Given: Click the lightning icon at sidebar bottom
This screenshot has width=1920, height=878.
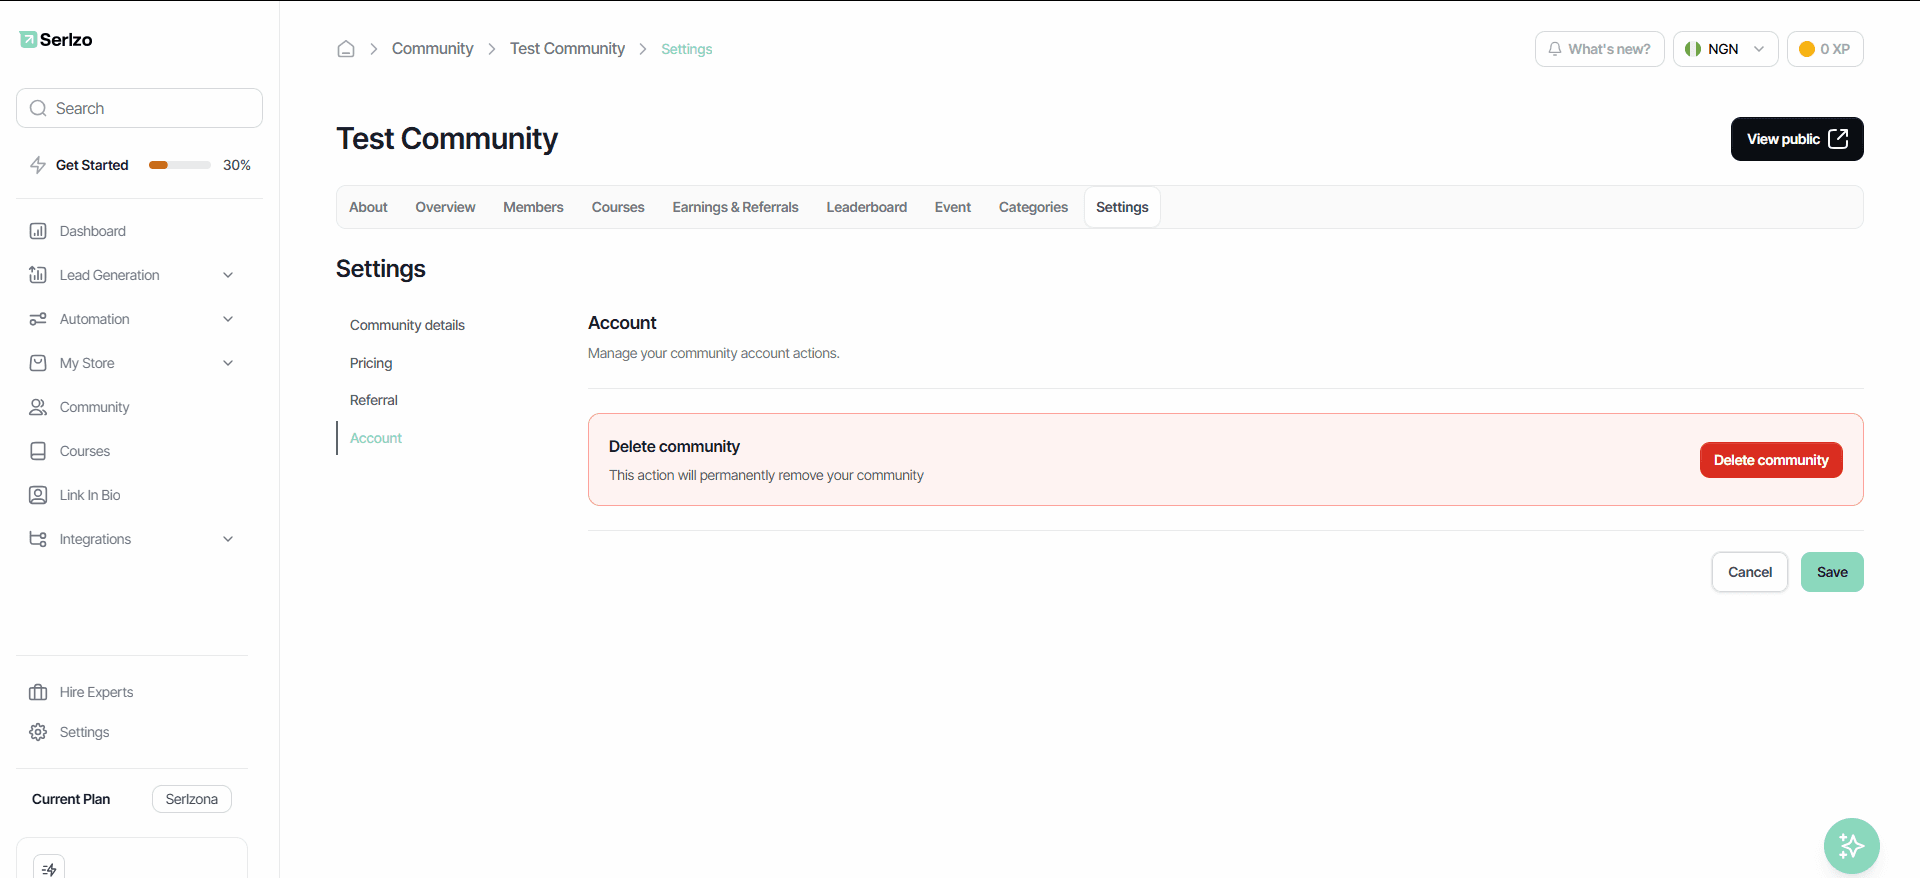Looking at the screenshot, I should click(49, 869).
